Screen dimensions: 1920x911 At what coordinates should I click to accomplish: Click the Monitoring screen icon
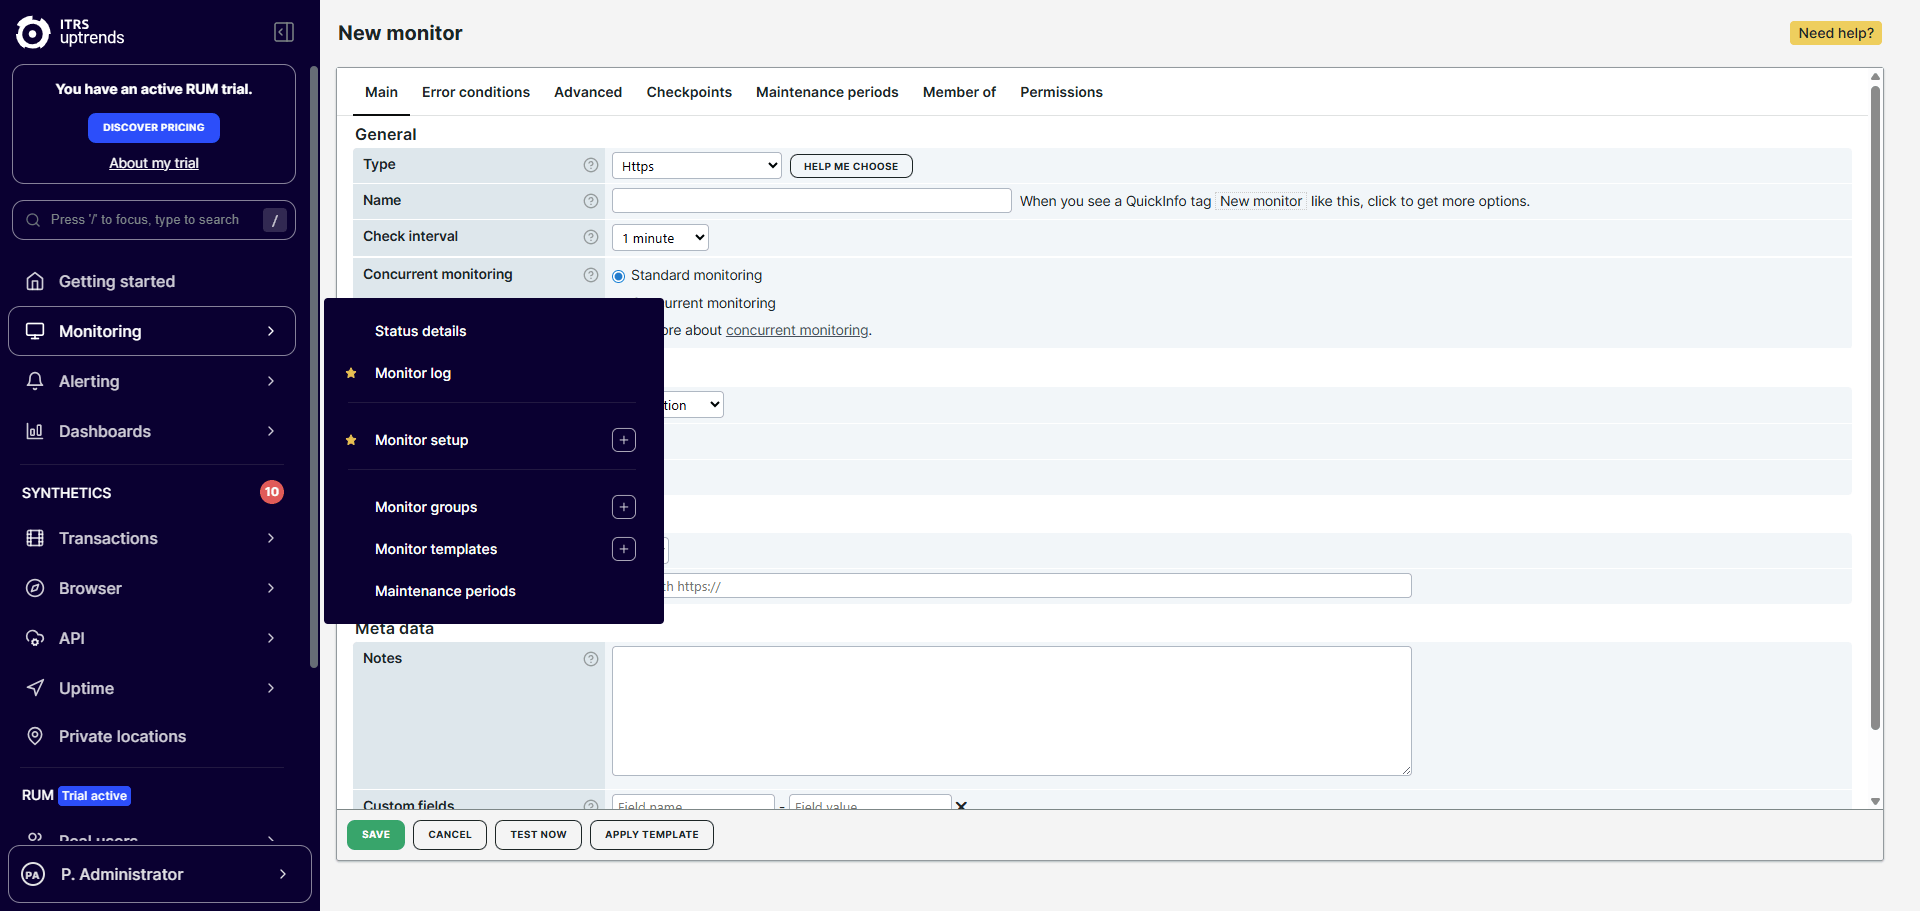click(x=35, y=331)
